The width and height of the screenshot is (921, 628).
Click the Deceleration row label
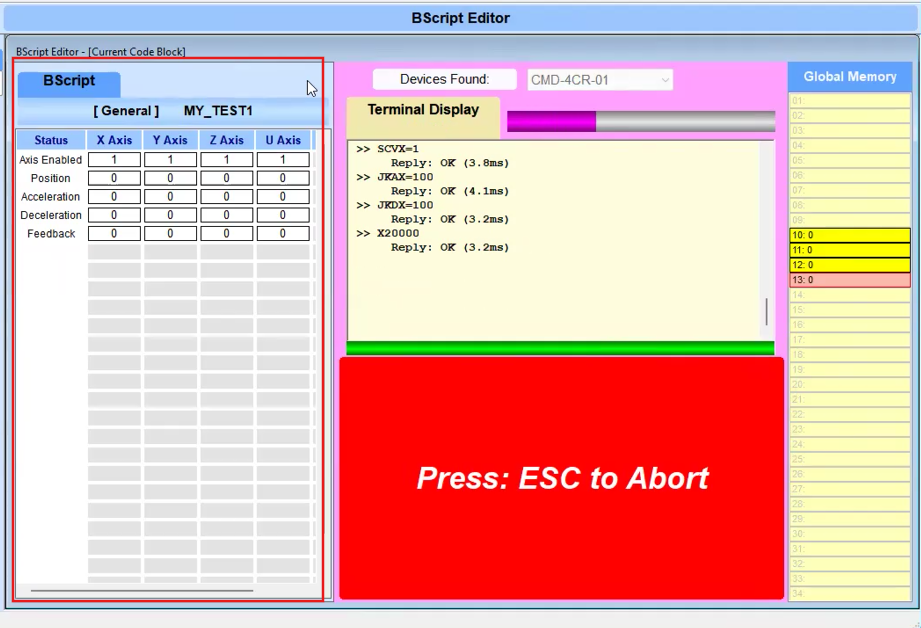click(x=51, y=215)
